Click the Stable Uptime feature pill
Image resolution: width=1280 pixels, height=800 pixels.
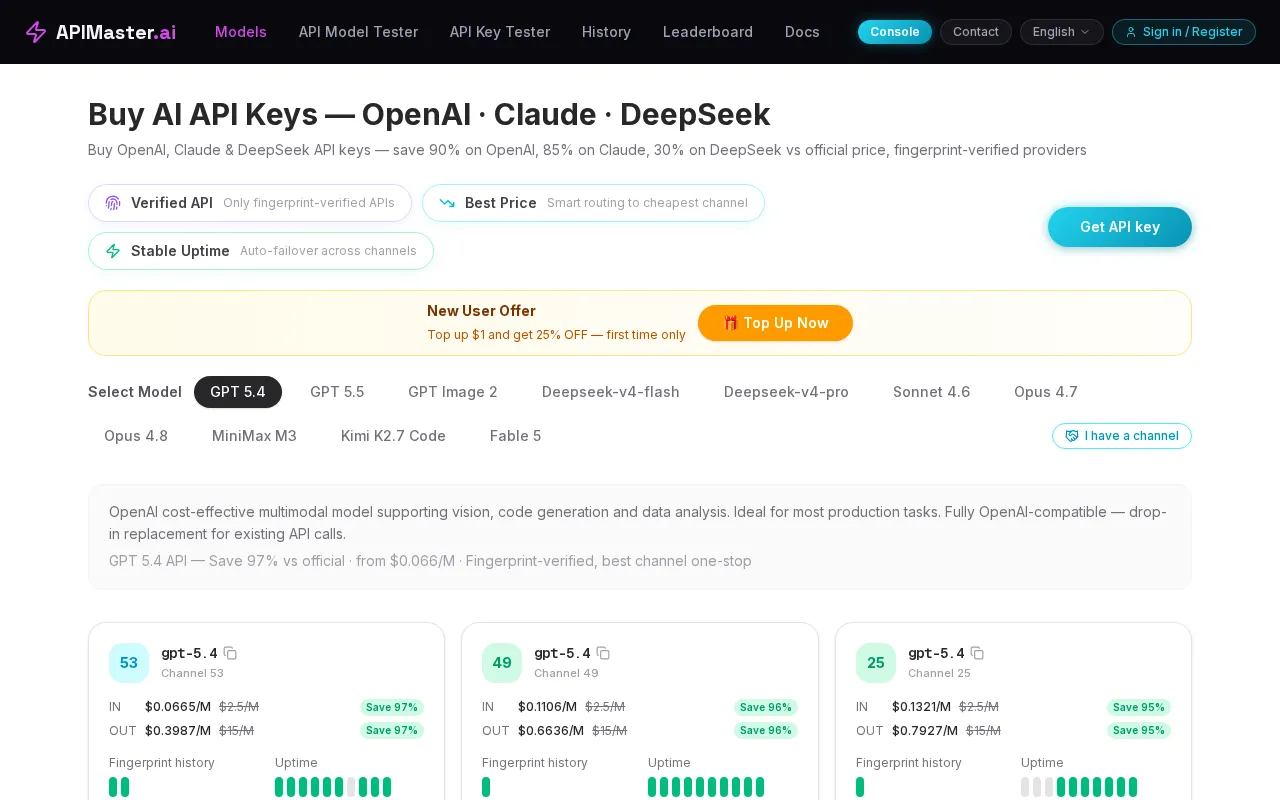[x=261, y=251]
